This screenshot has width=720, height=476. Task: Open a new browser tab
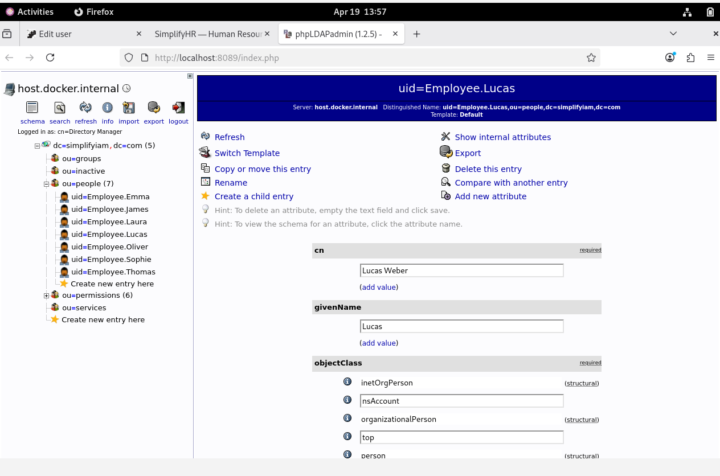[x=416, y=34]
